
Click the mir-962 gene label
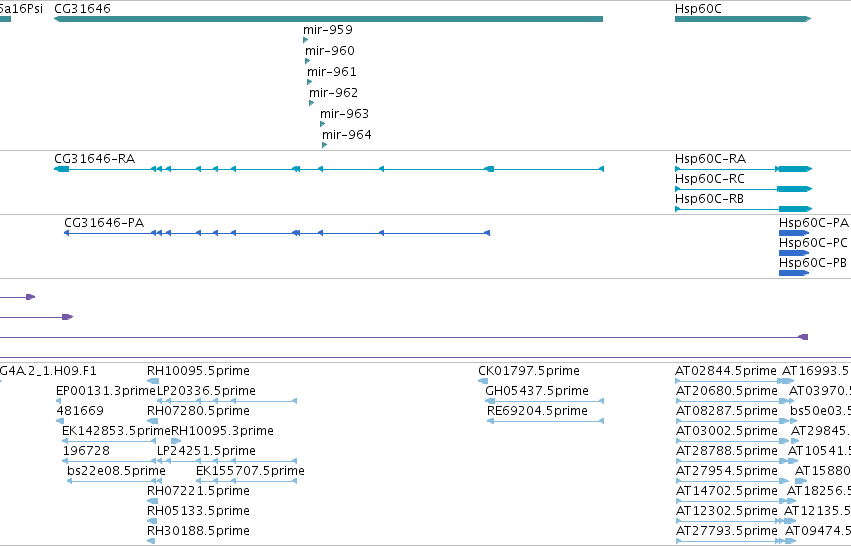(x=334, y=93)
